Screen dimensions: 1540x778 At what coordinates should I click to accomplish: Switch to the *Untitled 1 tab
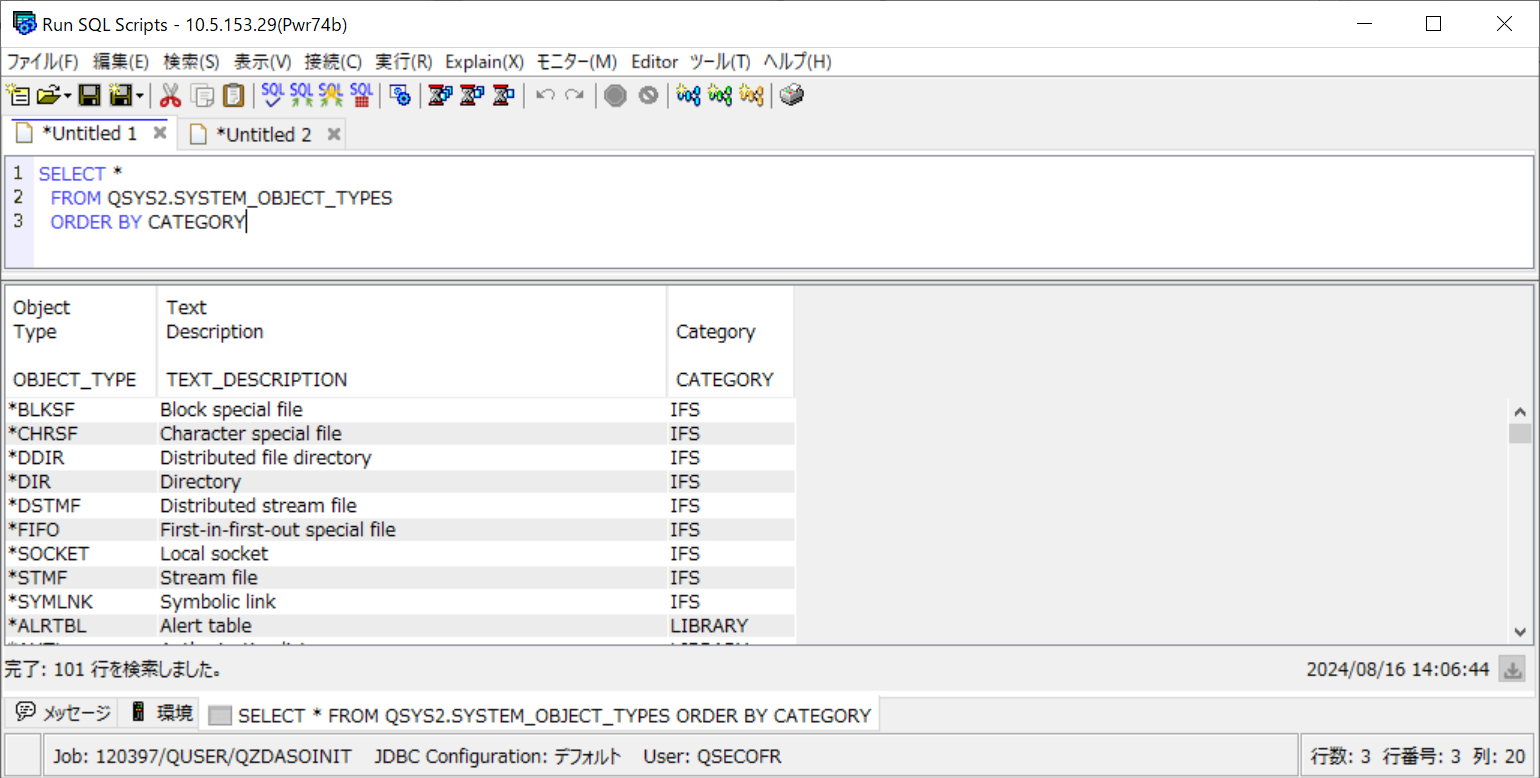pos(89,134)
